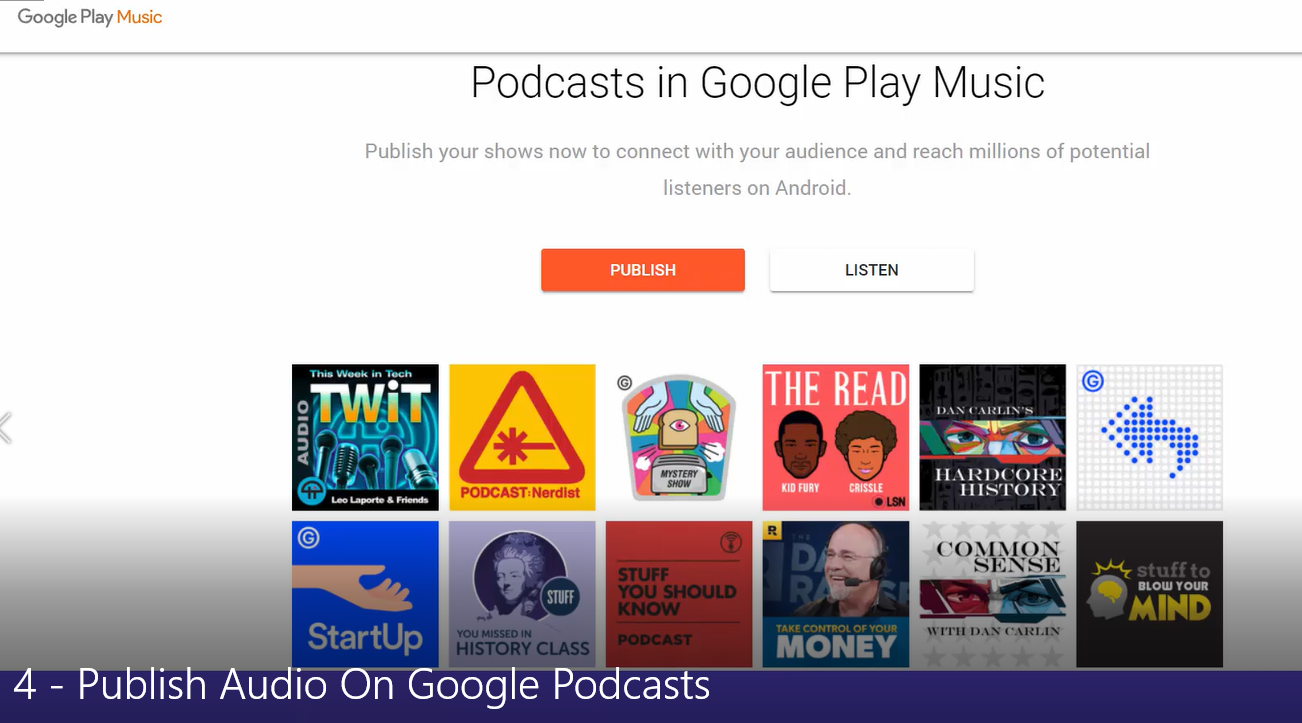
Task: Click the Podcasts in Google Play Music heading
Action: click(758, 83)
